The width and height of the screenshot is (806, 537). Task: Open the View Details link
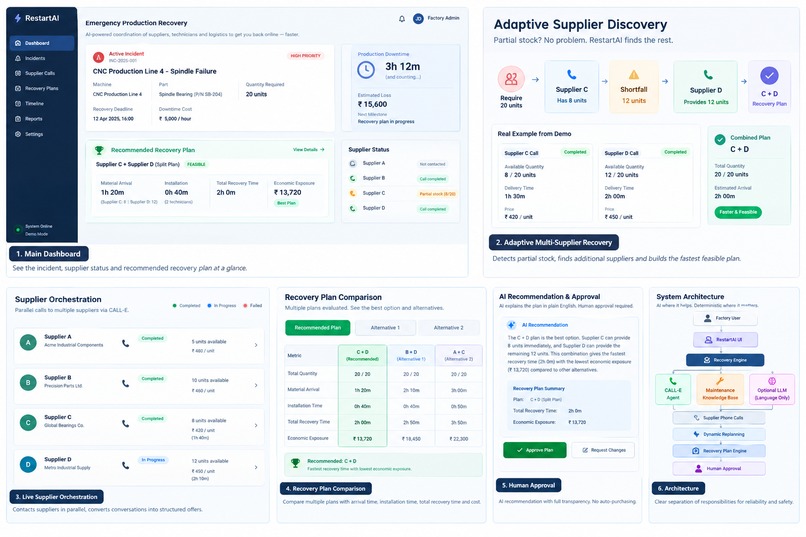(x=308, y=150)
